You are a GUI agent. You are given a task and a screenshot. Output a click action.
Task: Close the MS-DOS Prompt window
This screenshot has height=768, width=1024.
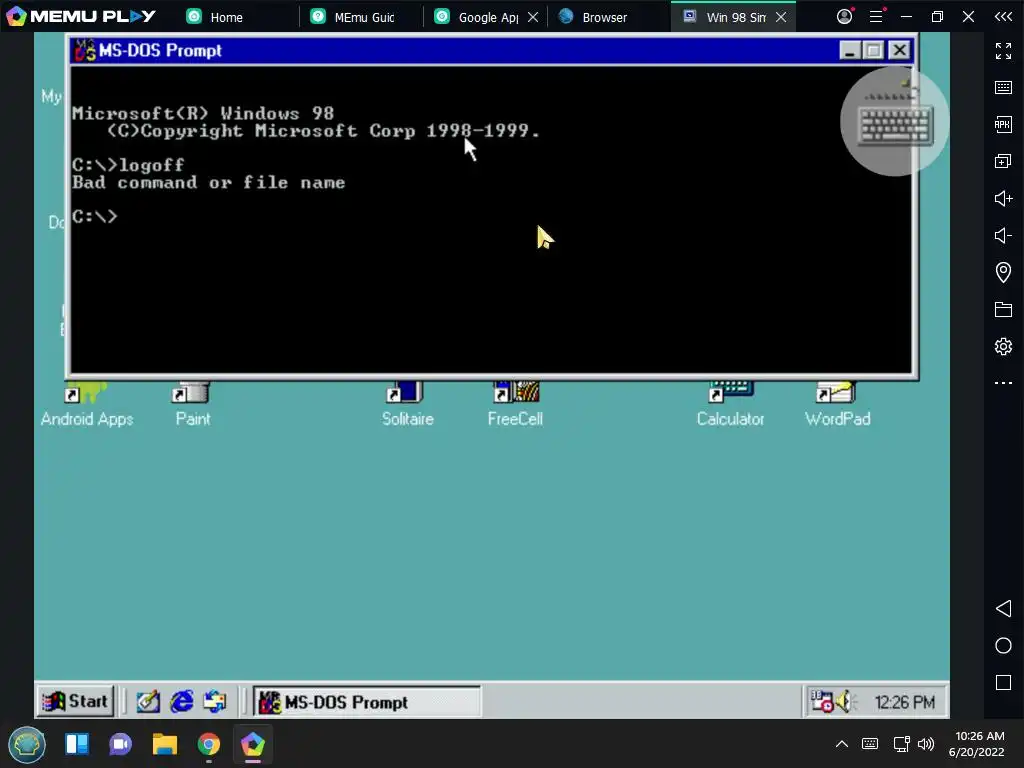pyautogui.click(x=899, y=50)
